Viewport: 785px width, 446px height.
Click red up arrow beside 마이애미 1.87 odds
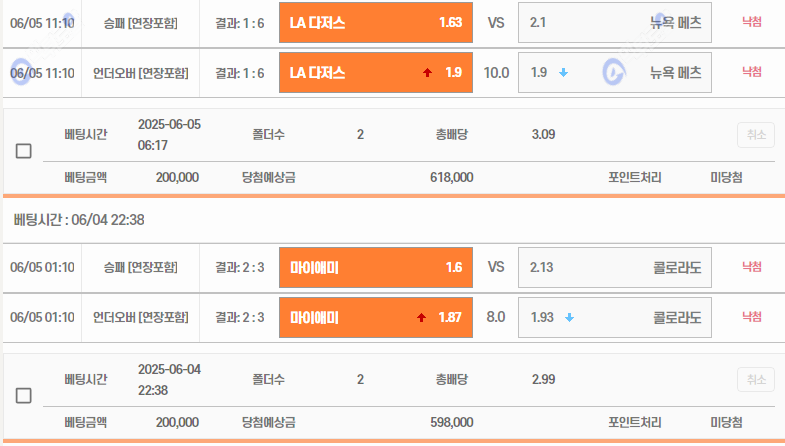(421, 318)
